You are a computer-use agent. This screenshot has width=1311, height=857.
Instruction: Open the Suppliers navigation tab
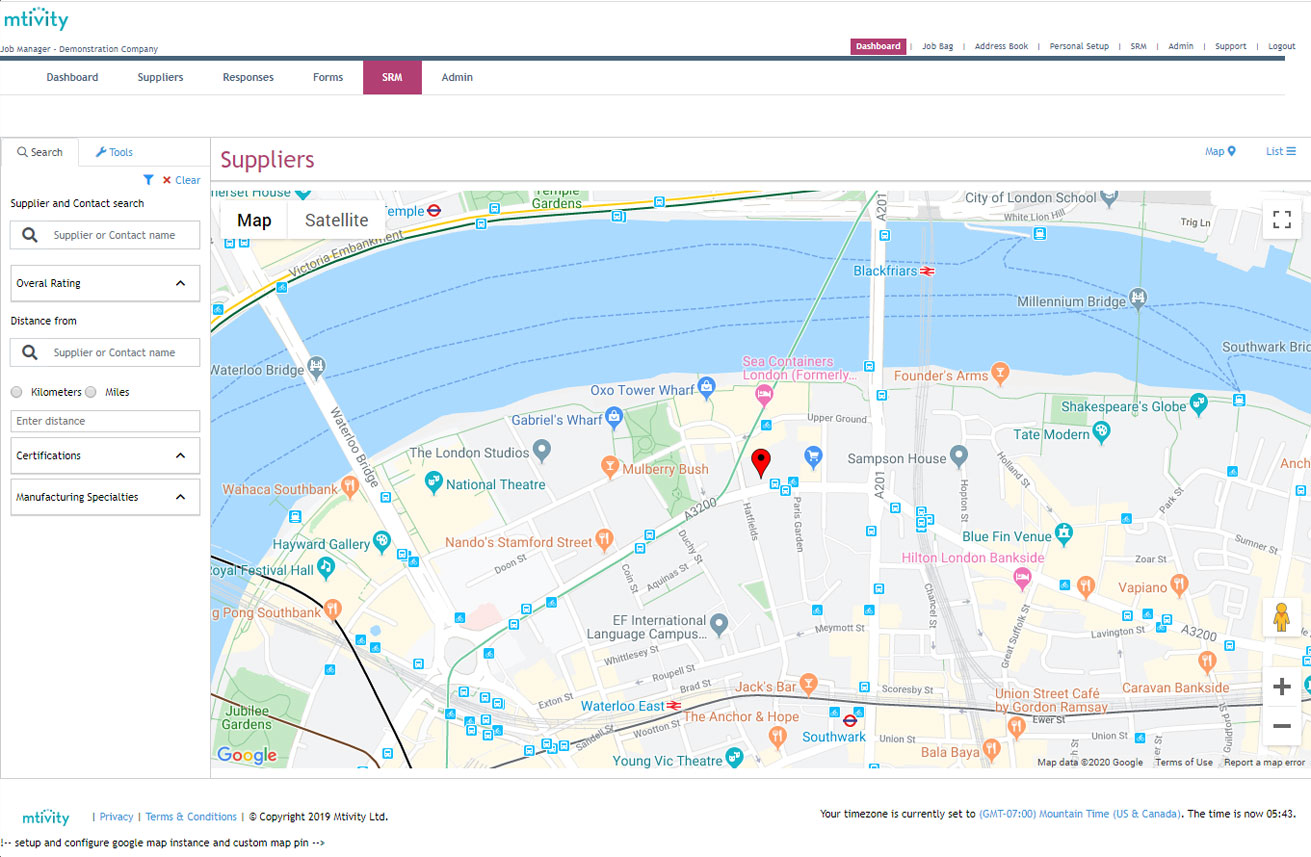click(x=160, y=77)
